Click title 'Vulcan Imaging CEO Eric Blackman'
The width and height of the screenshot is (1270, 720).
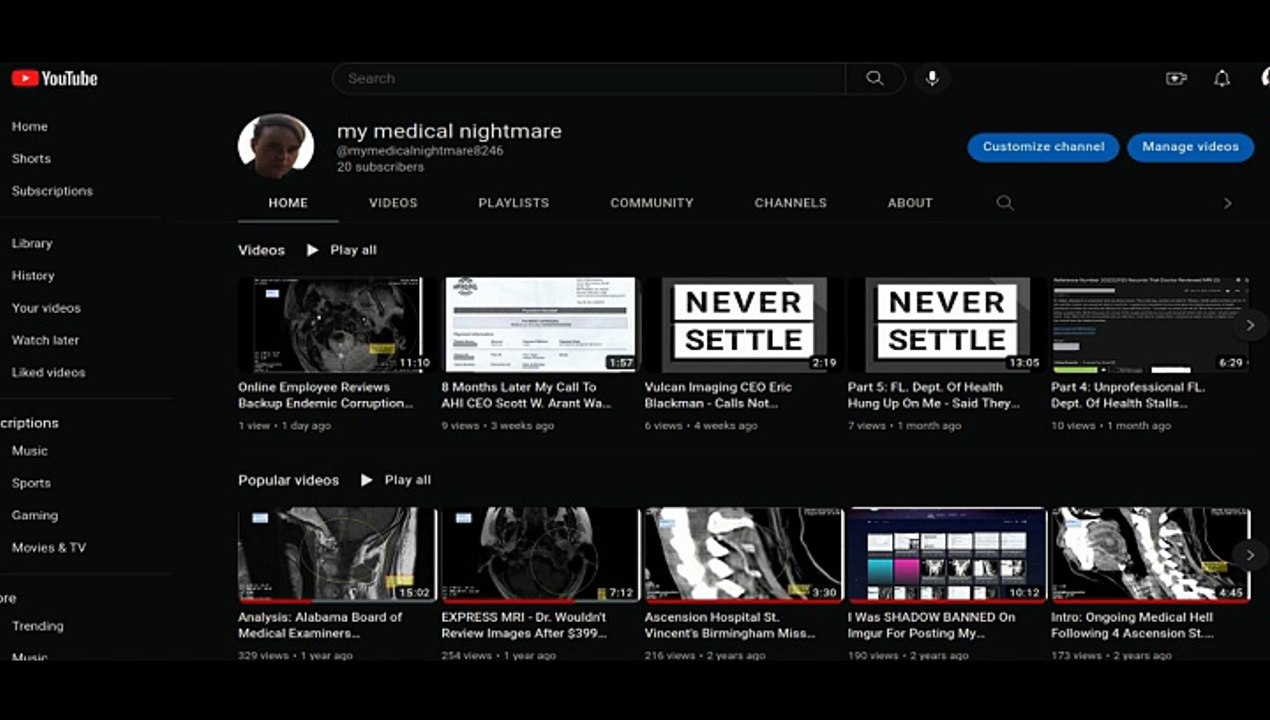[x=718, y=395]
